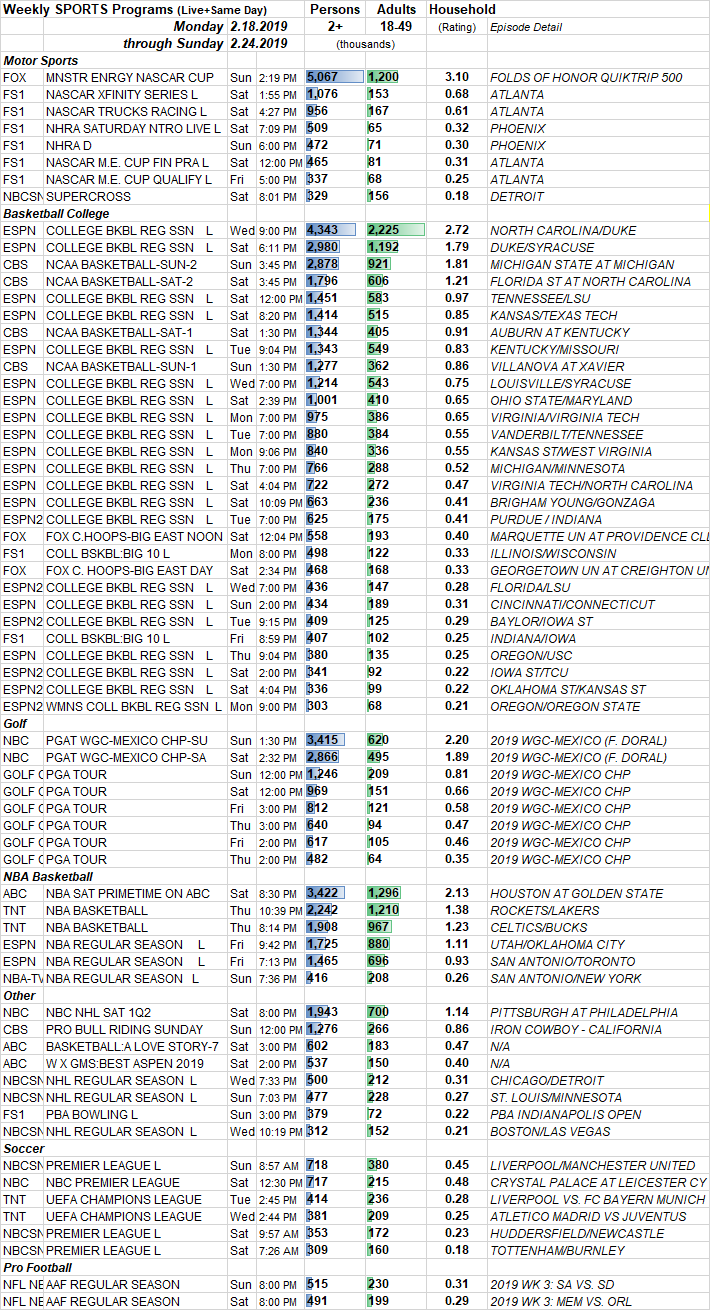
Task: Click the 'NASCAR XFINITY SERIES L' row
Action: 355,94
